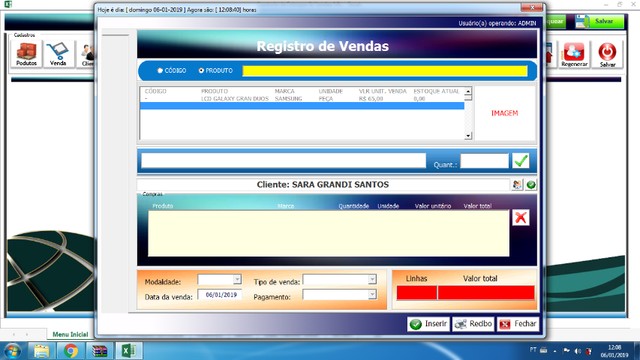Select the PRODUTO radio button
Viewport: 640px width, 360px height.
pos(201,71)
